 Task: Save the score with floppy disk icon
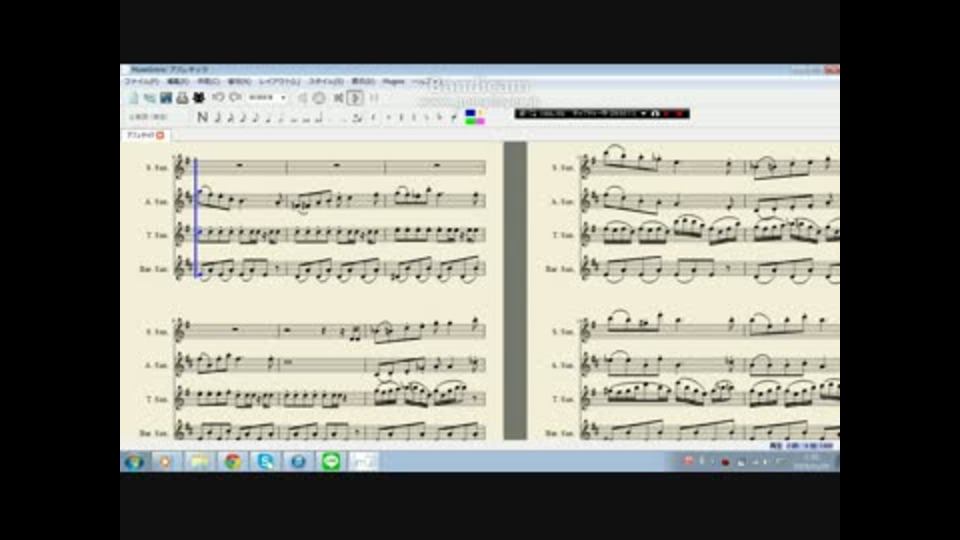point(166,98)
